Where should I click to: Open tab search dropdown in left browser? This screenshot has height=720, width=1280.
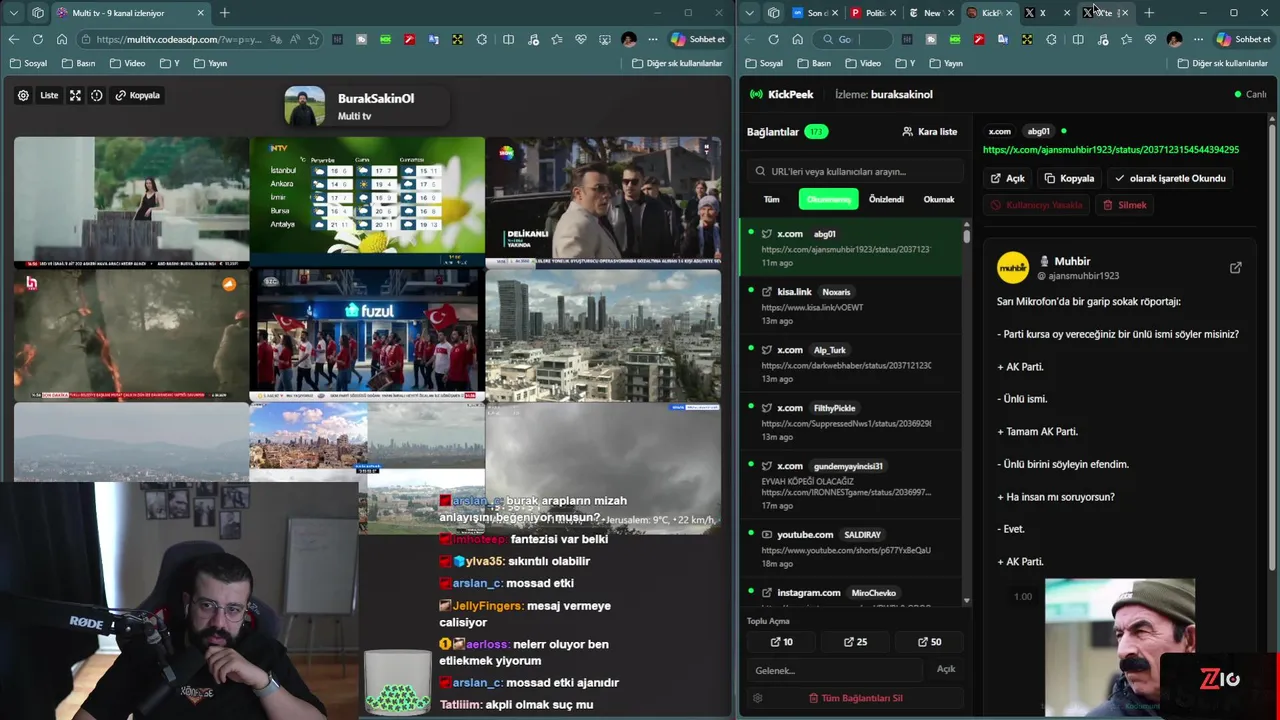[14, 13]
